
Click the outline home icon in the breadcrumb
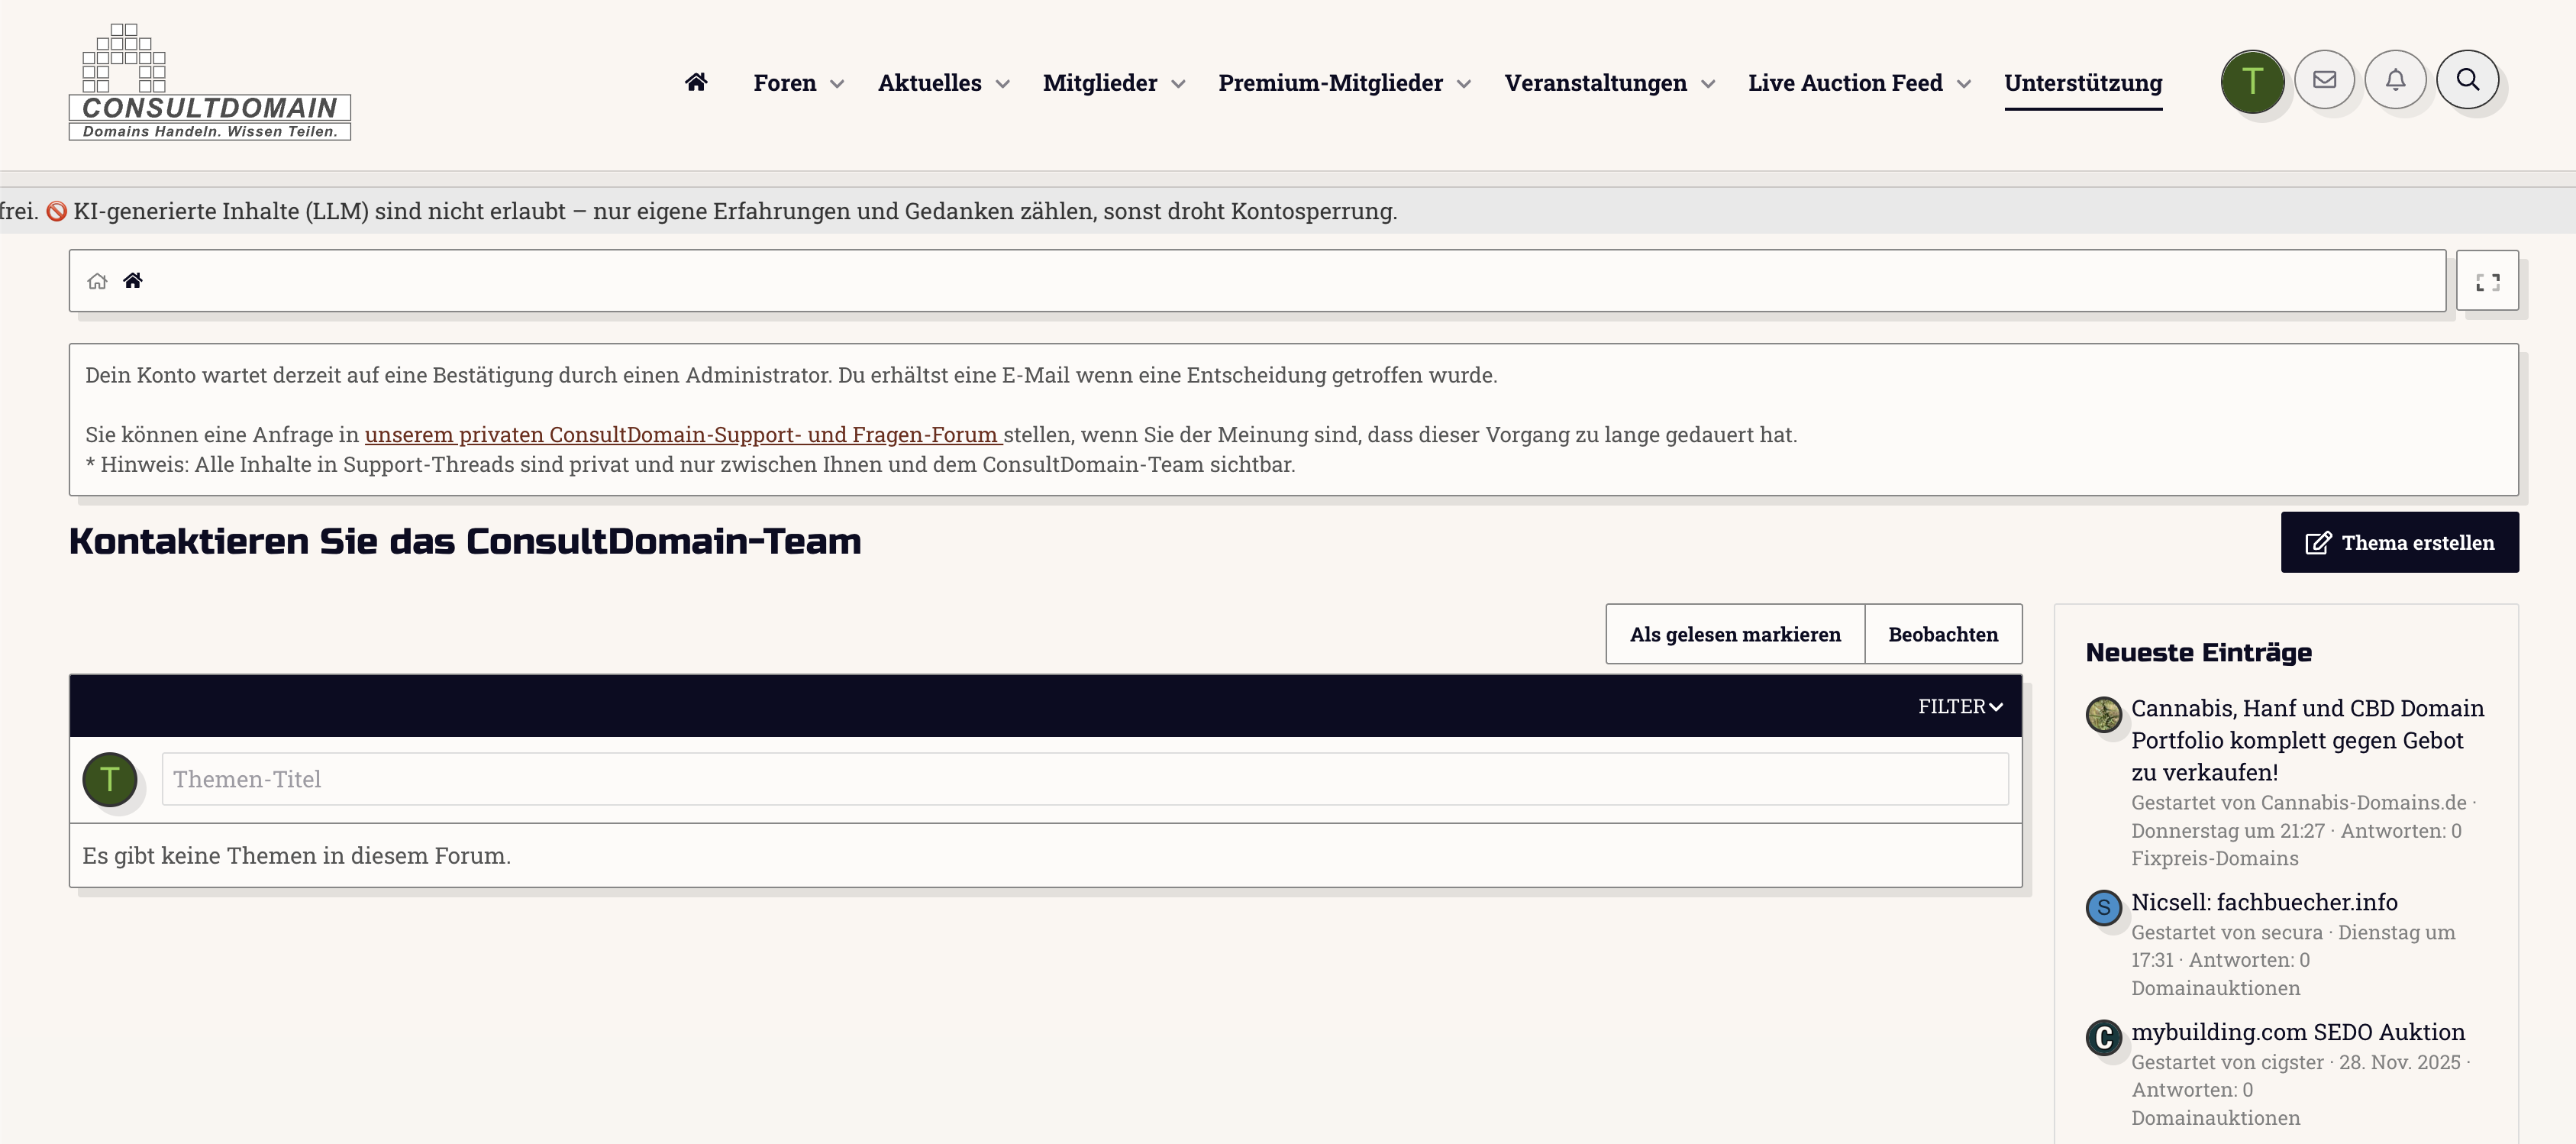[97, 281]
